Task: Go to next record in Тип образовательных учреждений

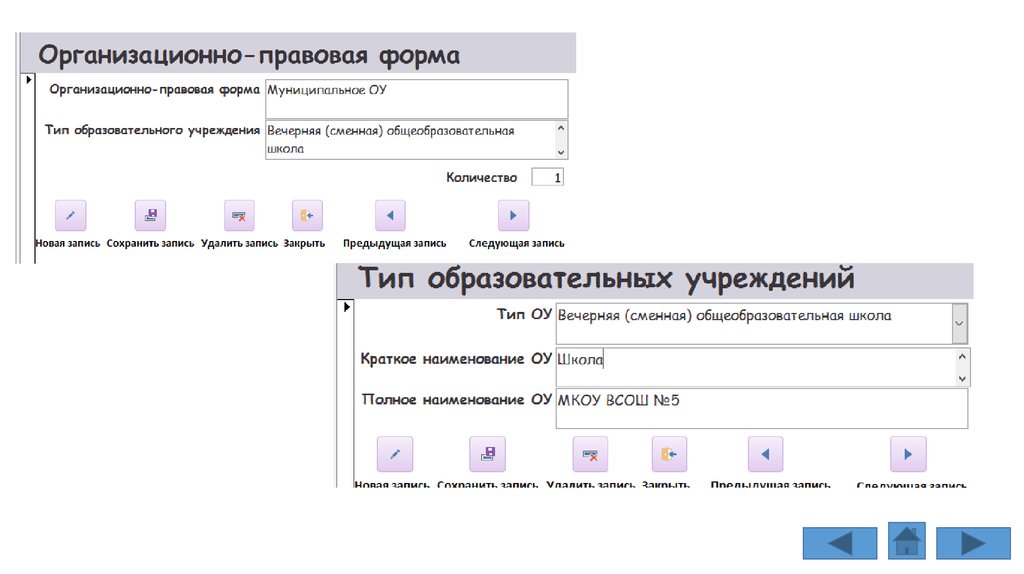Action: pyautogui.click(x=908, y=454)
